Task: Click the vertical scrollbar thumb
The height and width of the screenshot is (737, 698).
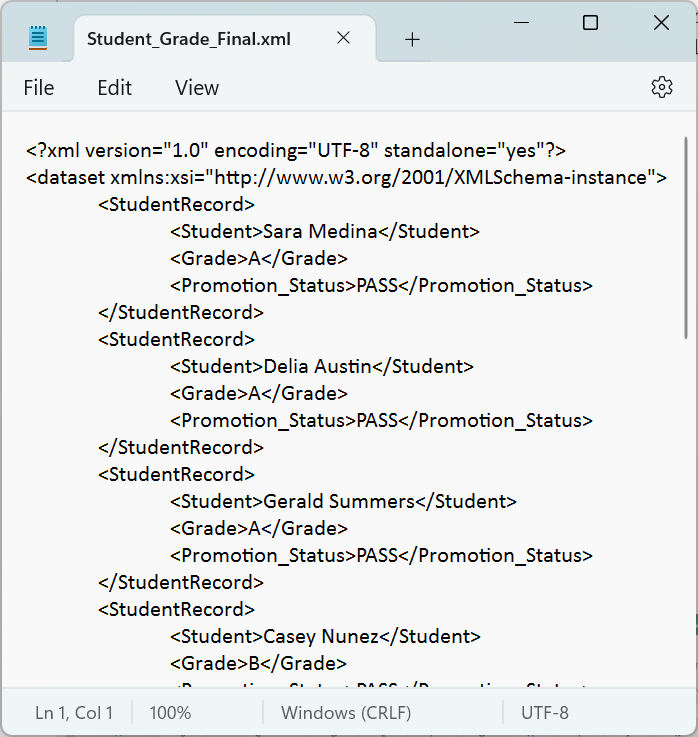Action: 686,237
